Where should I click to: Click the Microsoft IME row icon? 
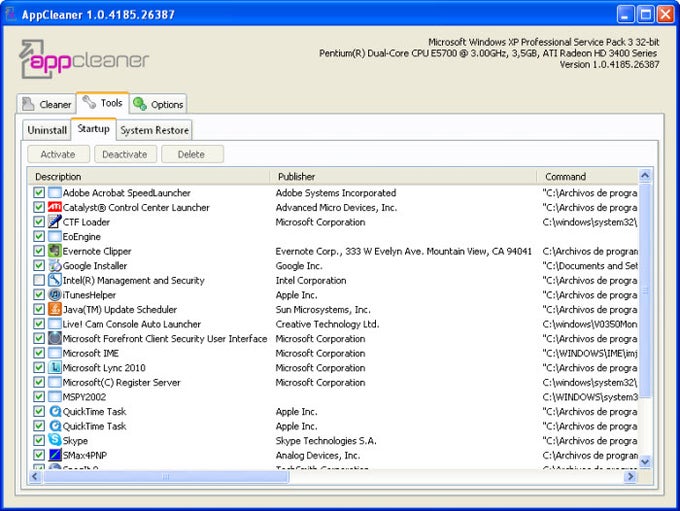click(x=55, y=353)
